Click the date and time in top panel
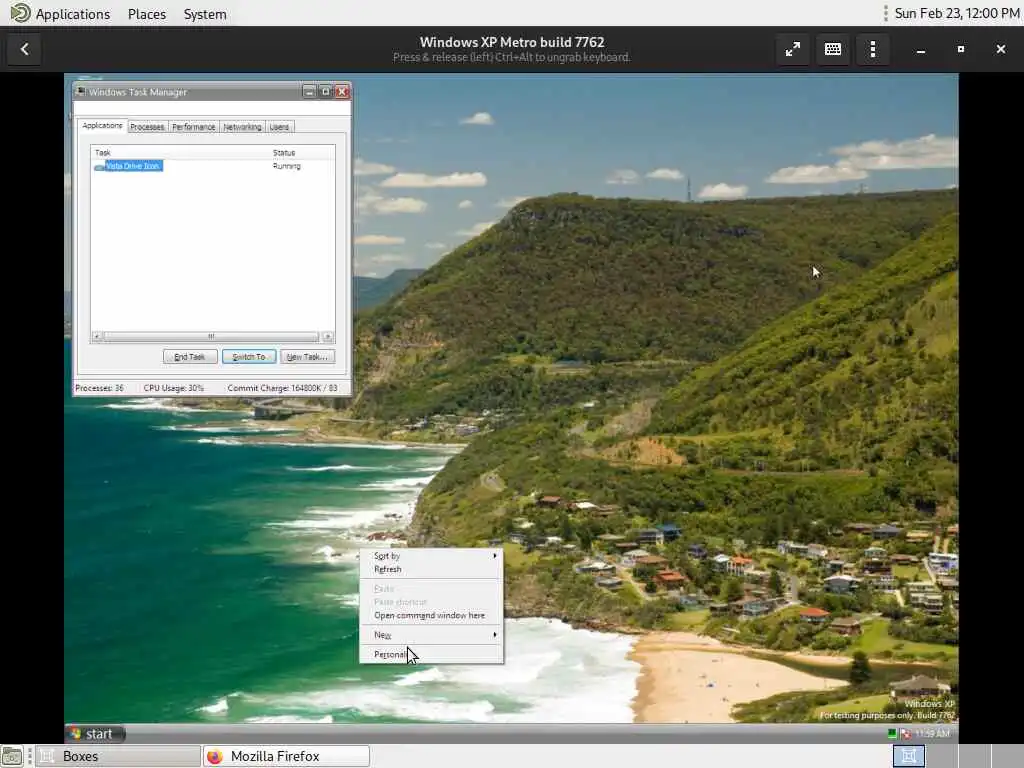 957,13
